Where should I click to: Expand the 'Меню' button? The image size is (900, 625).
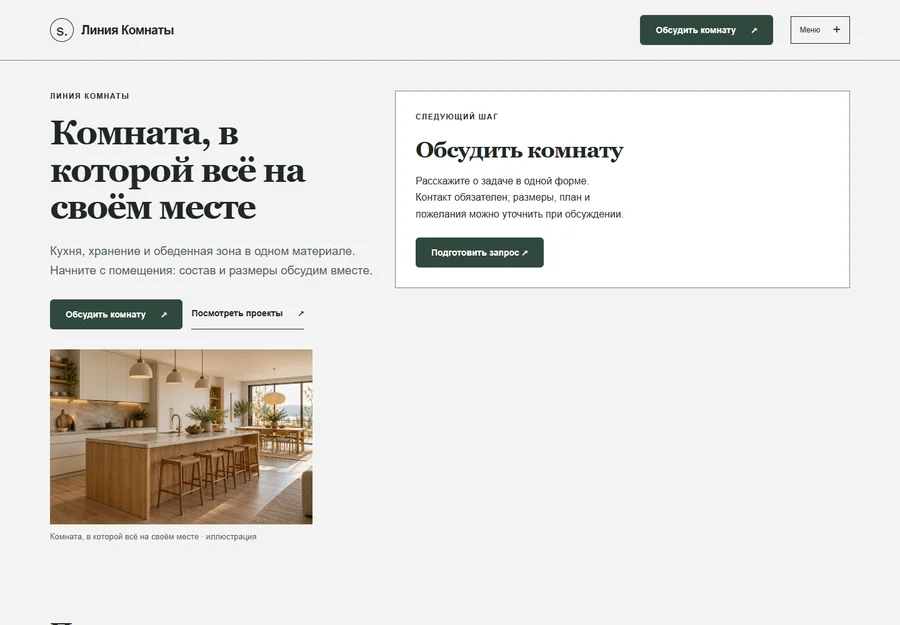820,30
